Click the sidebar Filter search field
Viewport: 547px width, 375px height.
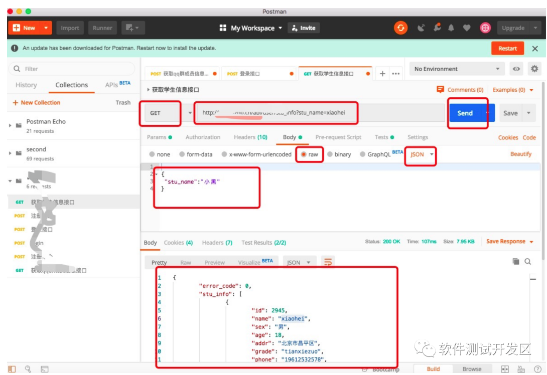[x=71, y=69]
